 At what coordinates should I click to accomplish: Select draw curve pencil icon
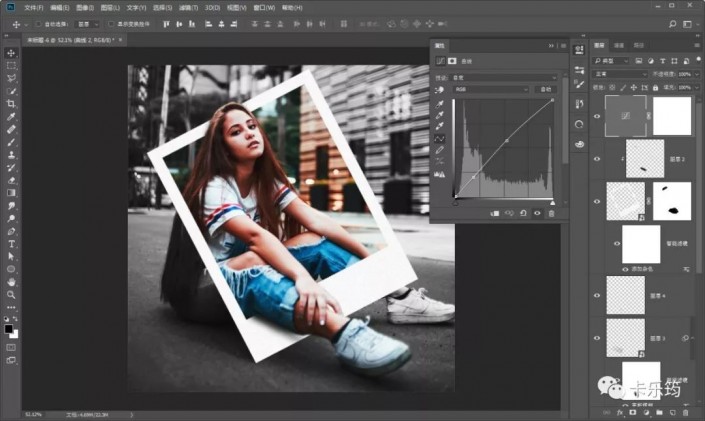[439, 150]
